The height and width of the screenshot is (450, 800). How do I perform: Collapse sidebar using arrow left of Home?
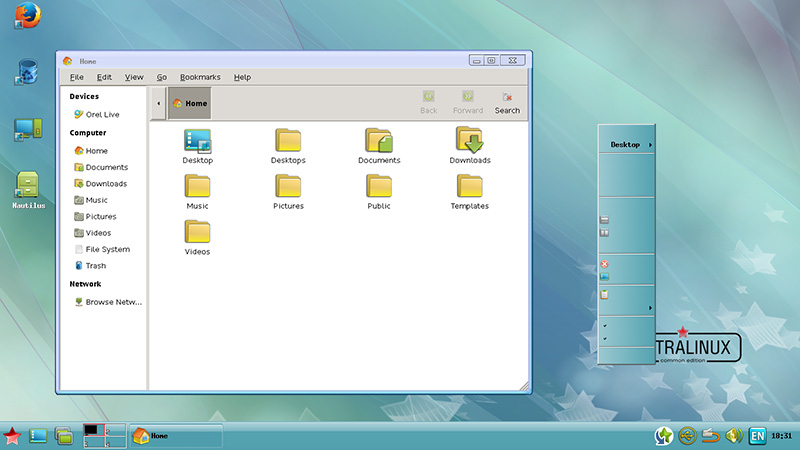pyautogui.click(x=158, y=103)
